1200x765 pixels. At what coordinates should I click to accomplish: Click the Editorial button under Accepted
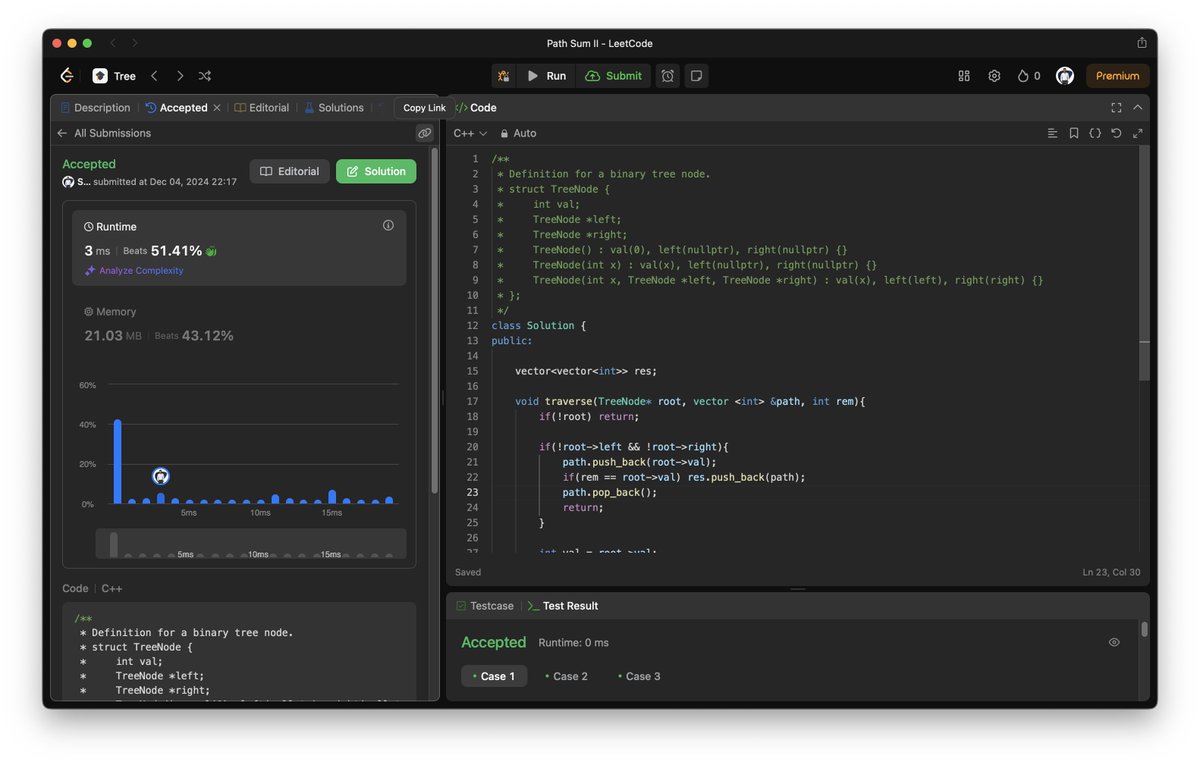[289, 172]
